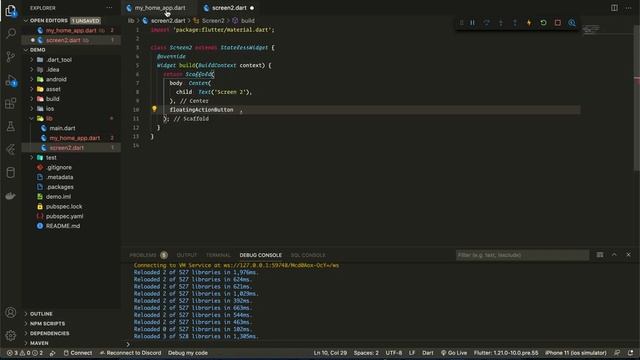Open the Manage gear menu
The image size is (640, 360).
(x=11, y=335)
